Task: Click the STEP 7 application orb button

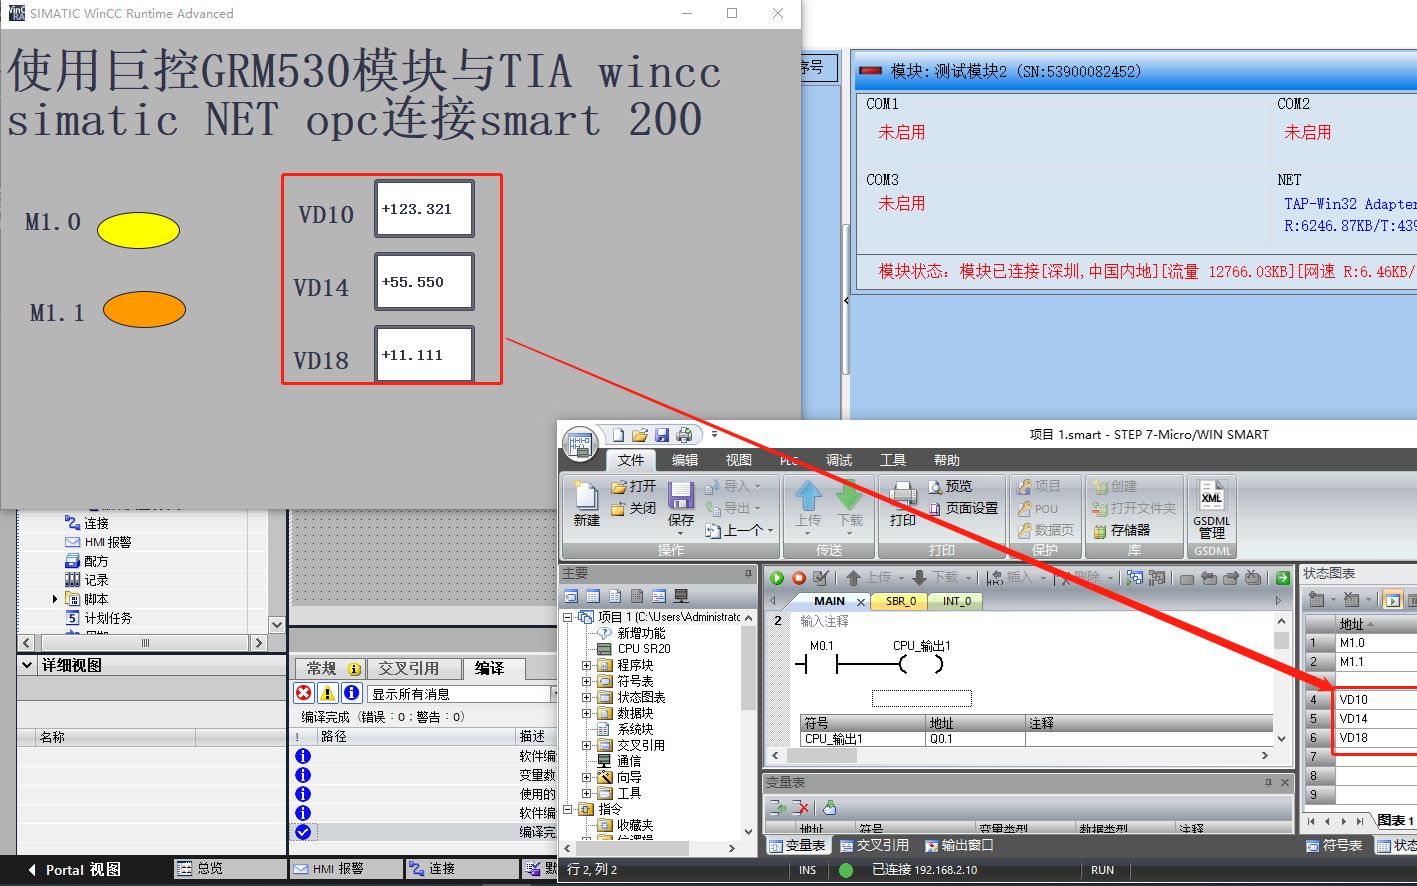Action: tap(579, 445)
